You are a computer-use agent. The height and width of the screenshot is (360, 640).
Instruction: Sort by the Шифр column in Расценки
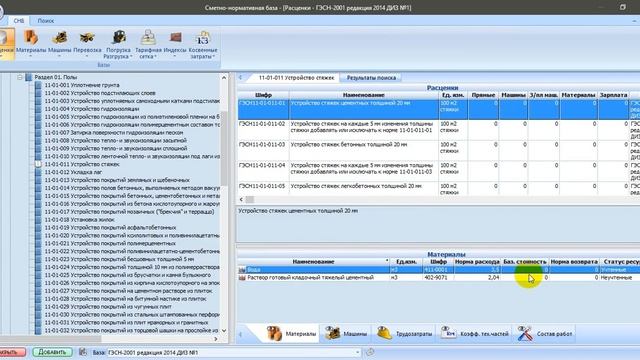[263, 95]
